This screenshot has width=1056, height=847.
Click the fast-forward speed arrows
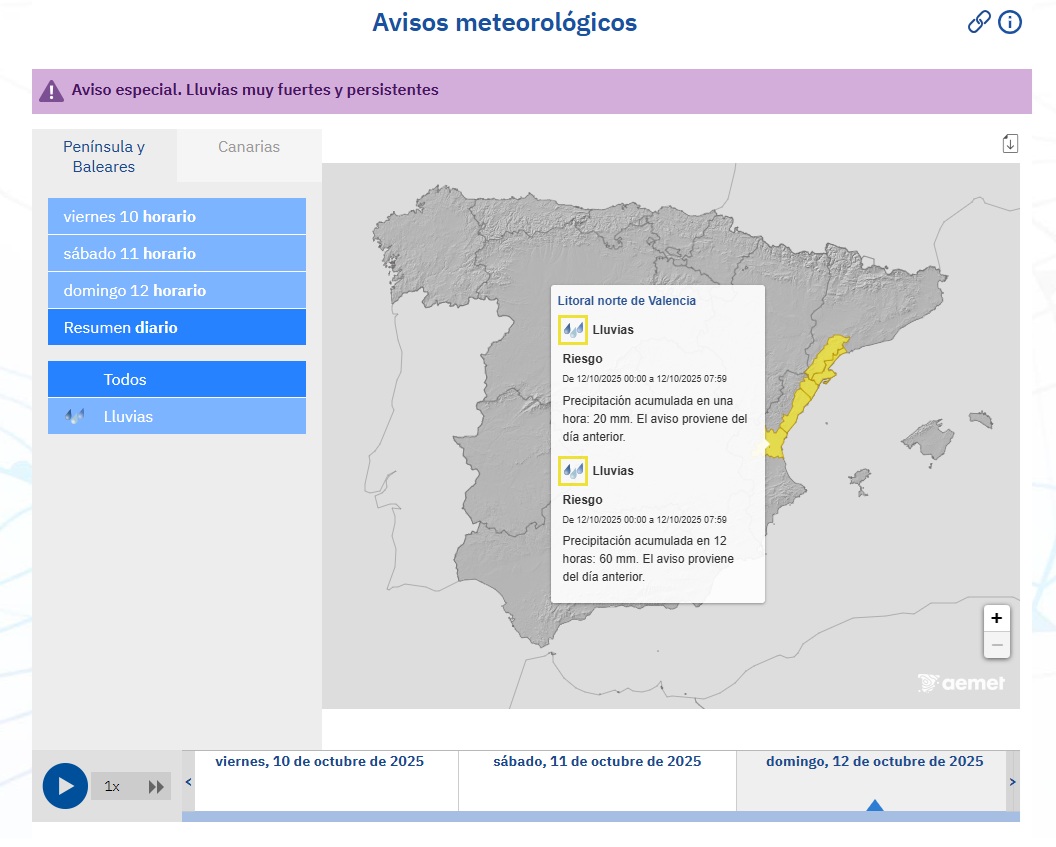point(156,787)
